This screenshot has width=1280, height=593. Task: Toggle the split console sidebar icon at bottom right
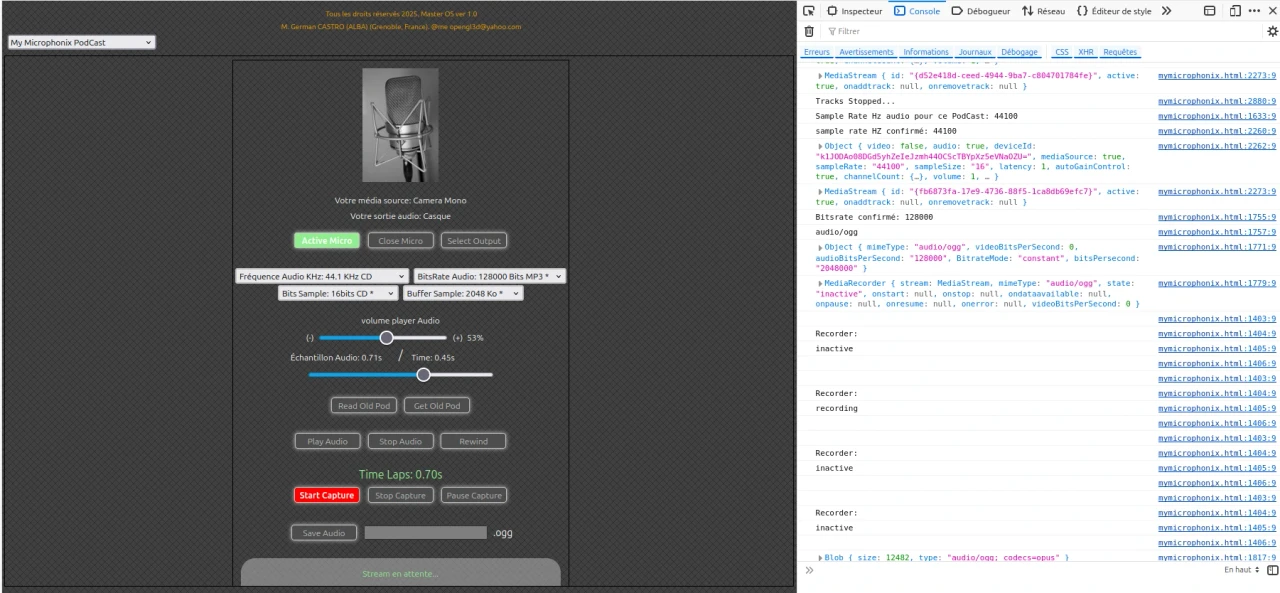coord(1272,570)
